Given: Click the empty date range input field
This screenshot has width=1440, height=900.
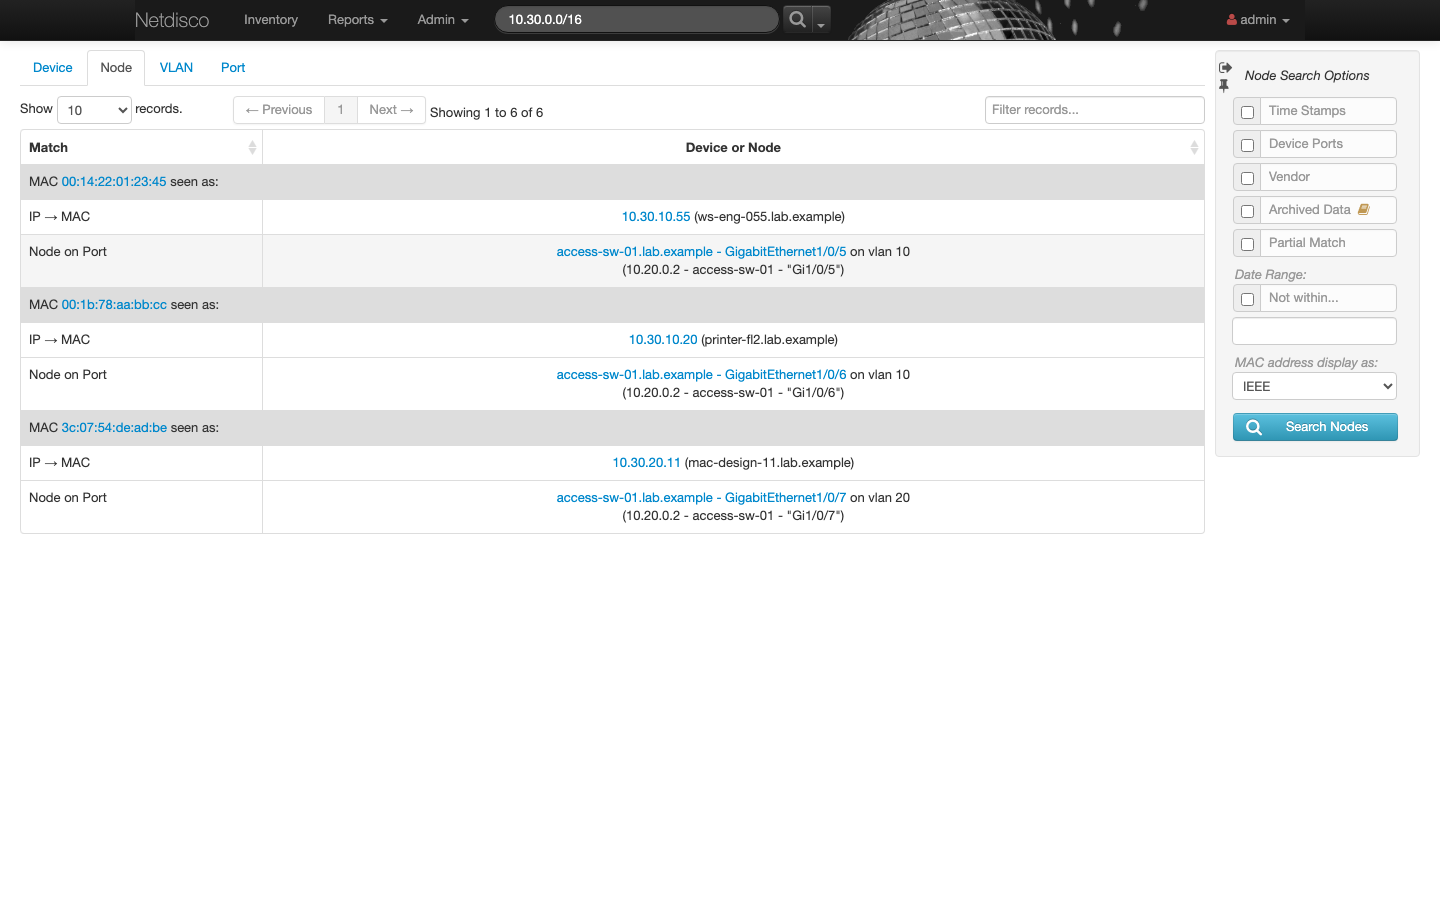Looking at the screenshot, I should (x=1314, y=331).
